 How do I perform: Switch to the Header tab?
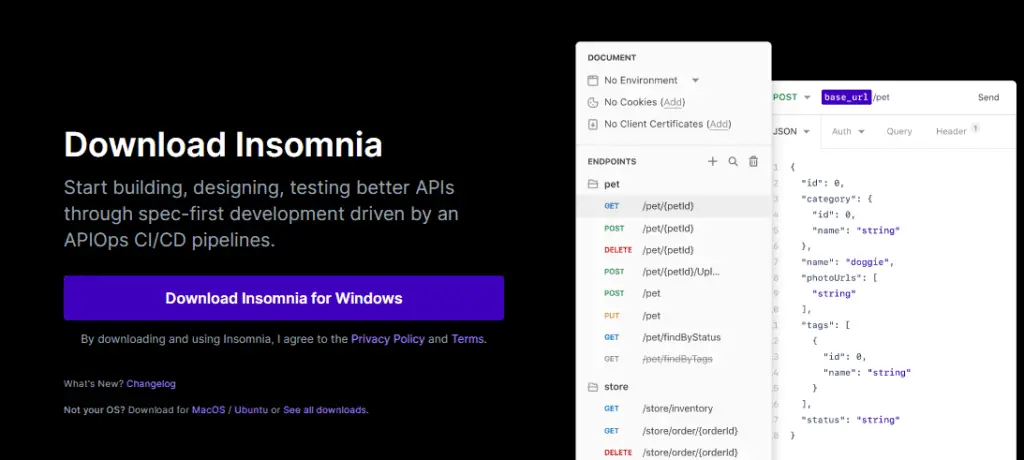(951, 131)
